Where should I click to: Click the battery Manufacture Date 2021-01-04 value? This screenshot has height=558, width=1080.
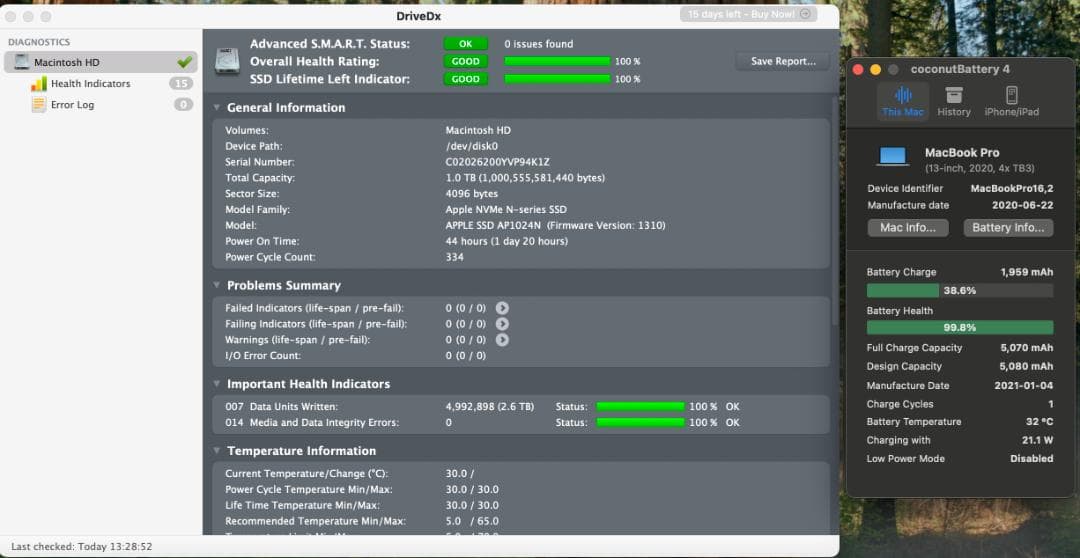(1024, 386)
